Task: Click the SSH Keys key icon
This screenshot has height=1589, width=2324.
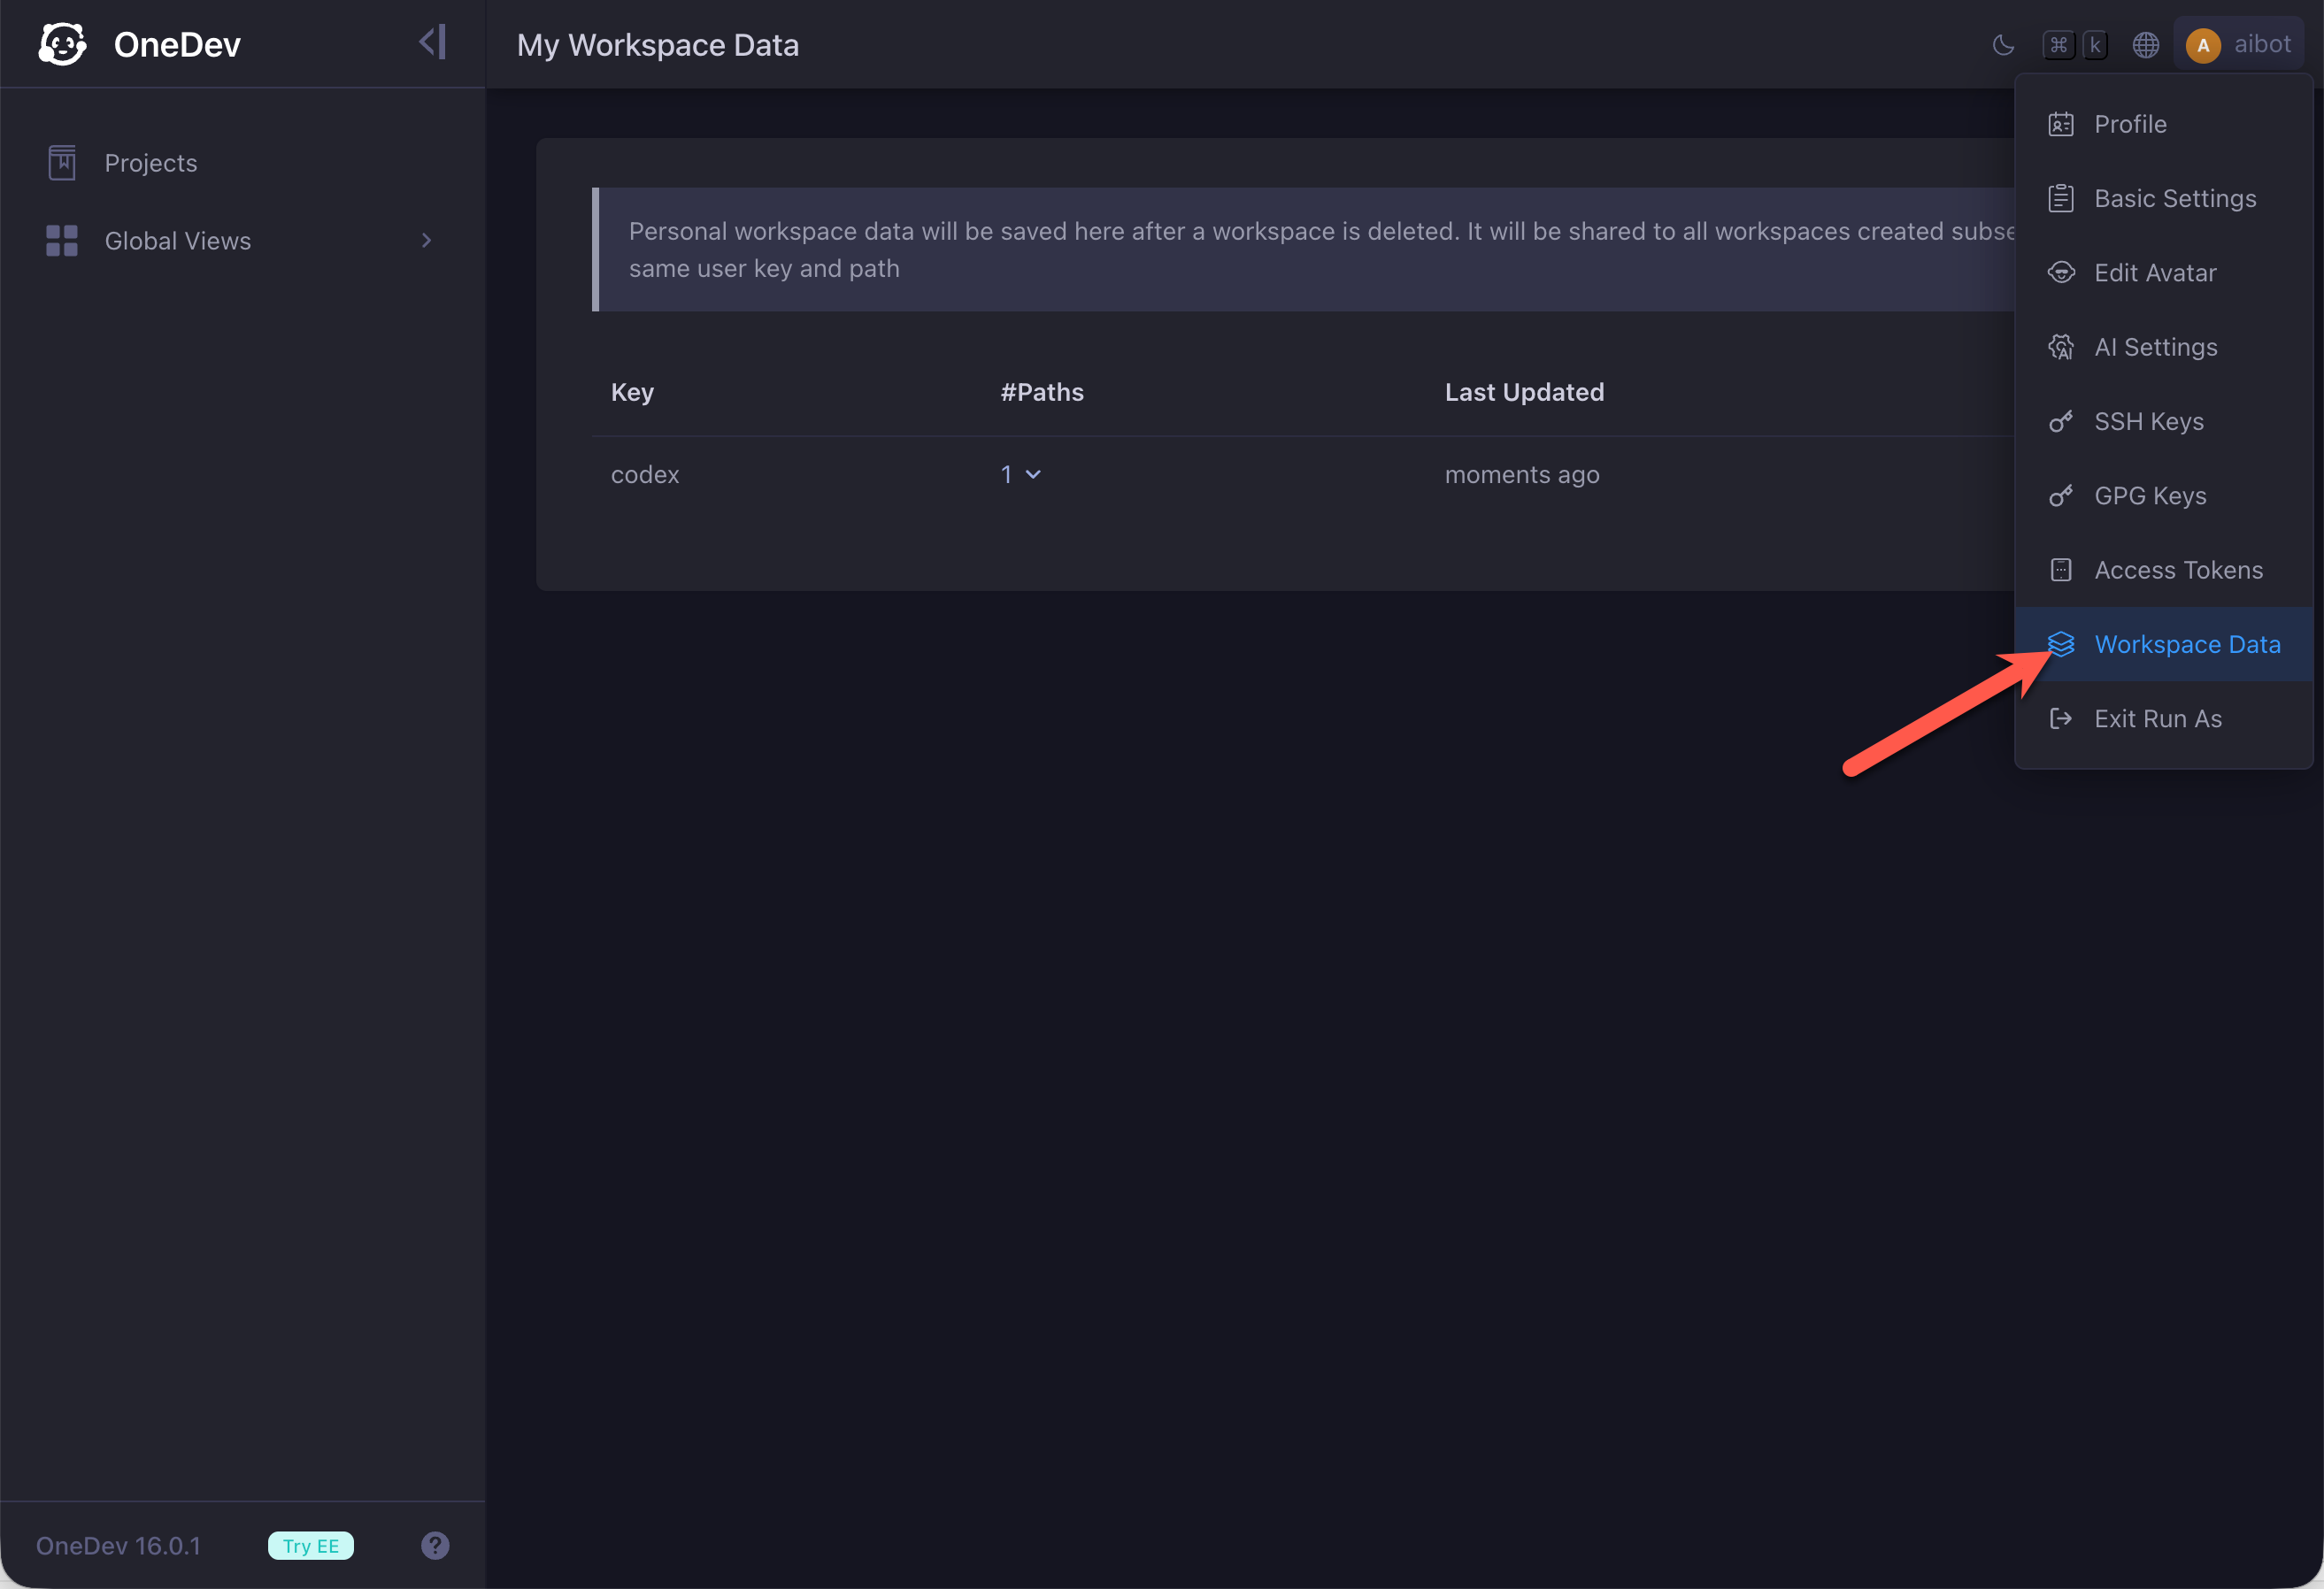Action: 2061,421
